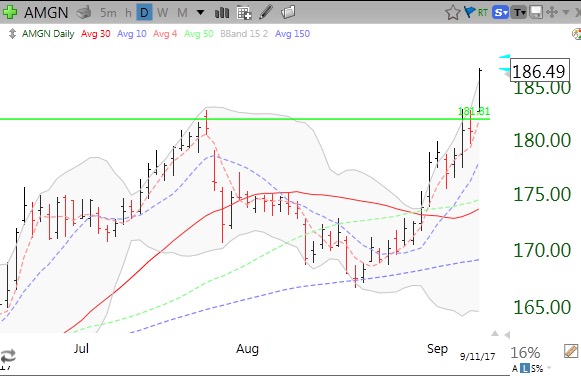Click the 165.00 price axis label
Image resolution: width=581 pixels, height=376 pixels.
click(542, 307)
